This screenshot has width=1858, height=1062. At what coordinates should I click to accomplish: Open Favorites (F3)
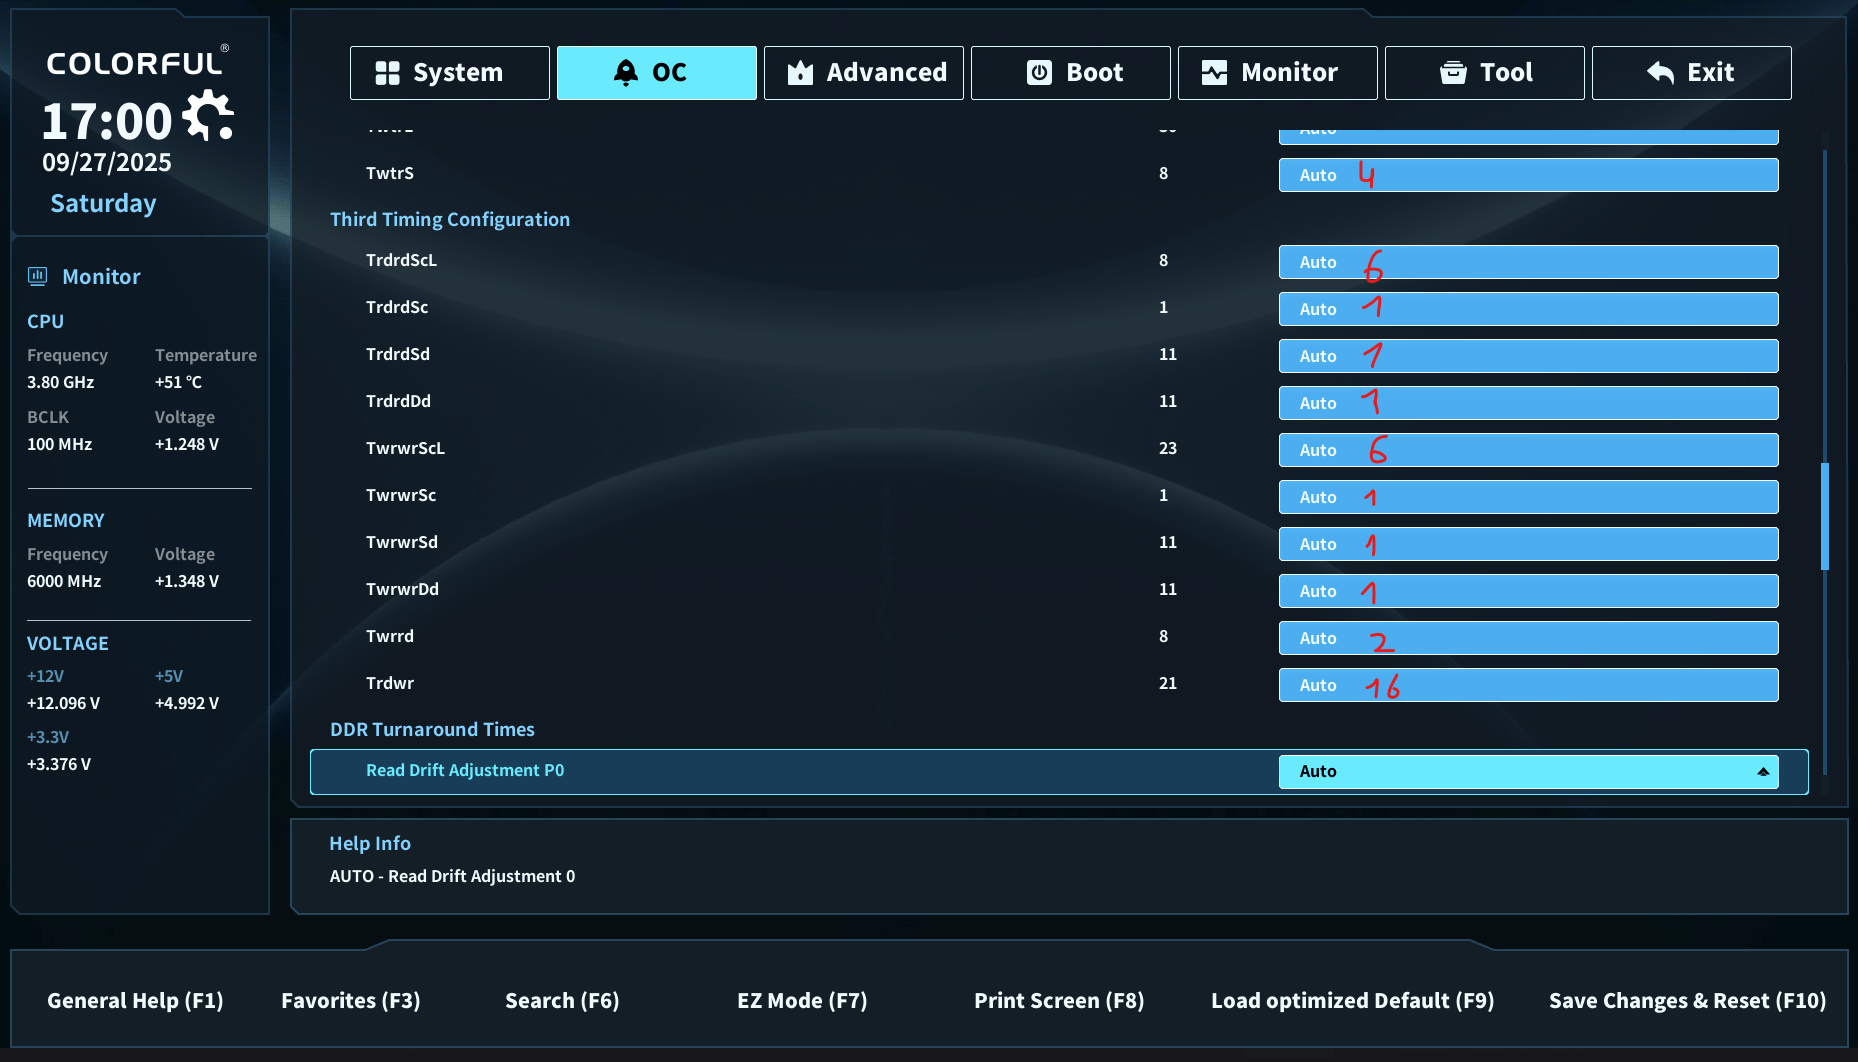tap(351, 1001)
